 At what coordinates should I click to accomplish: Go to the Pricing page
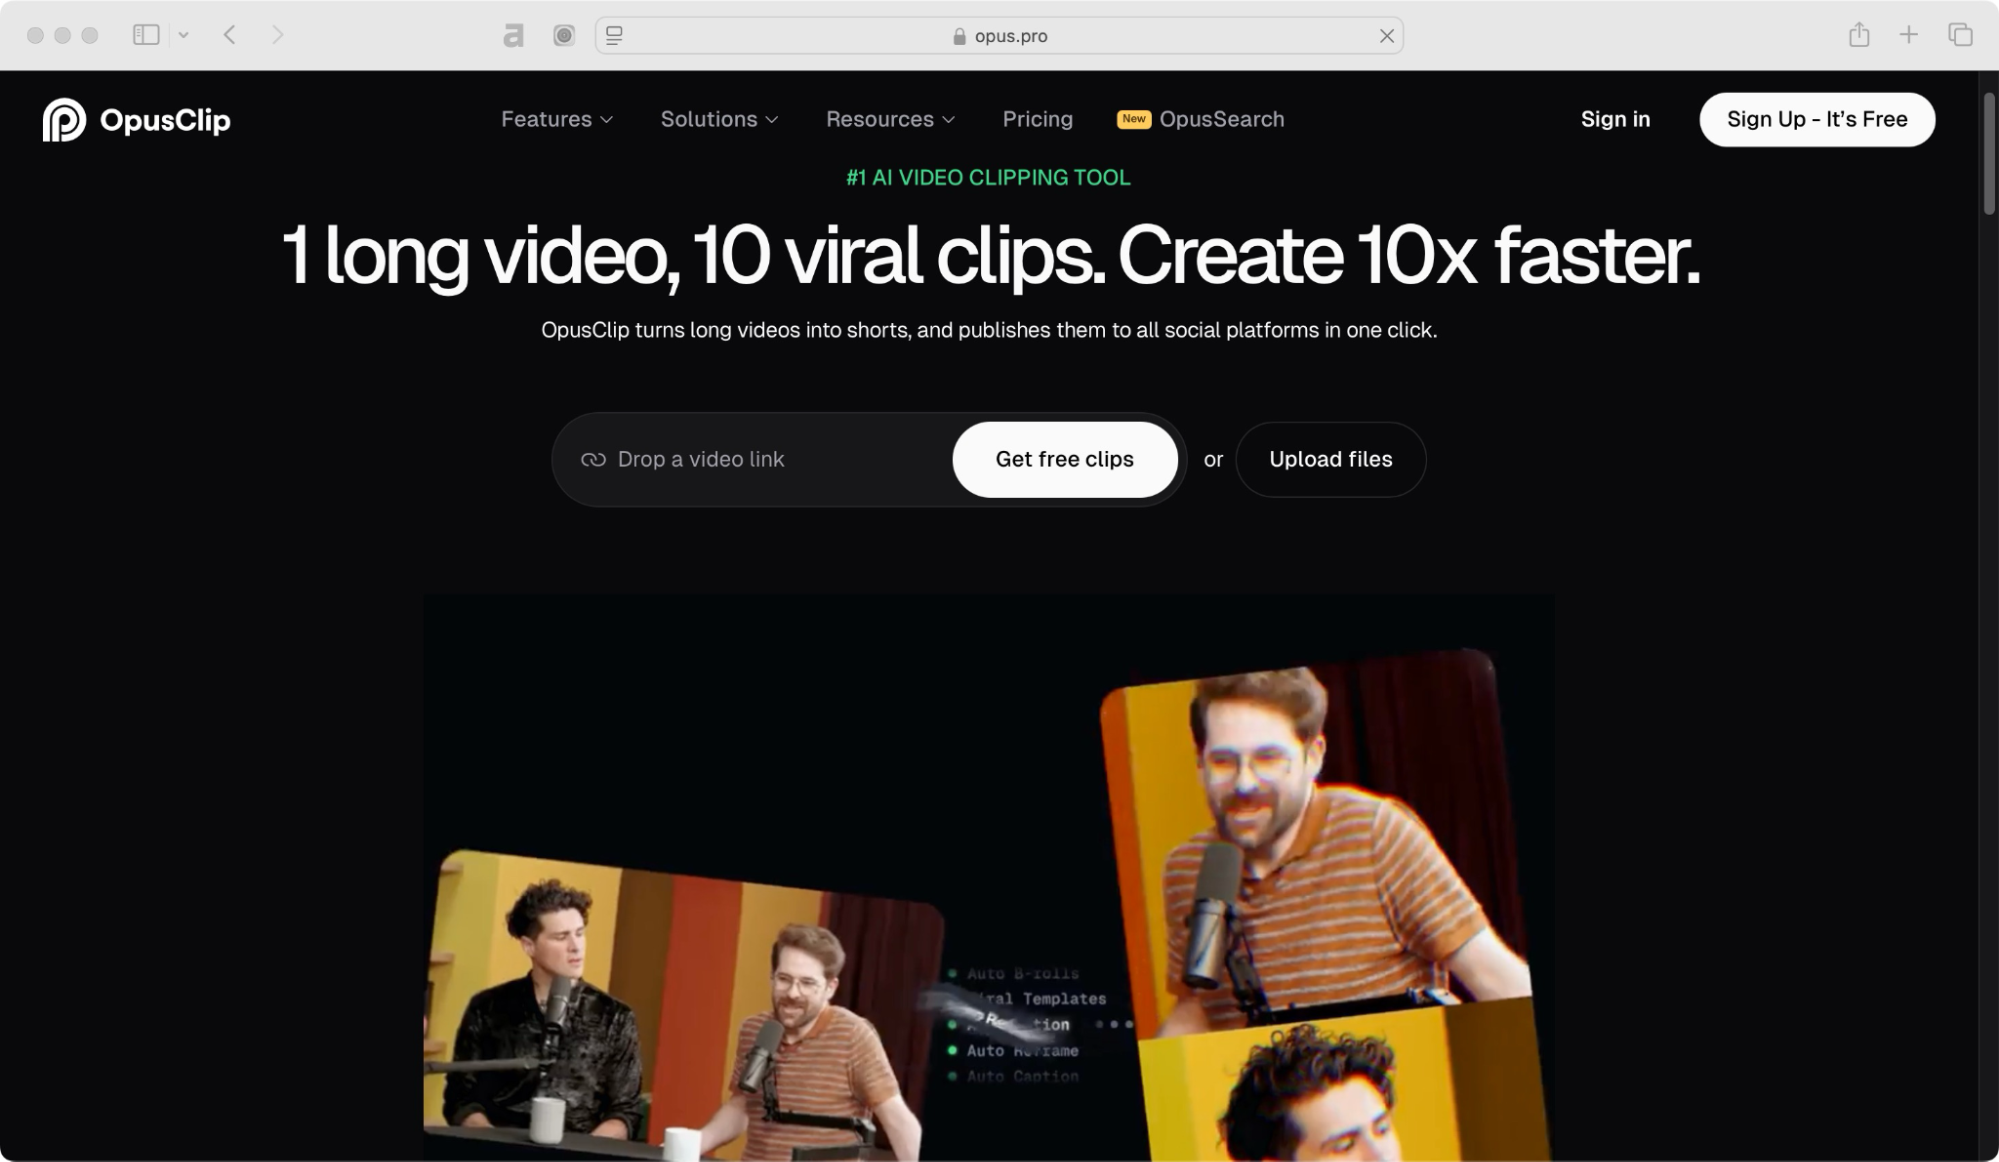(x=1037, y=119)
